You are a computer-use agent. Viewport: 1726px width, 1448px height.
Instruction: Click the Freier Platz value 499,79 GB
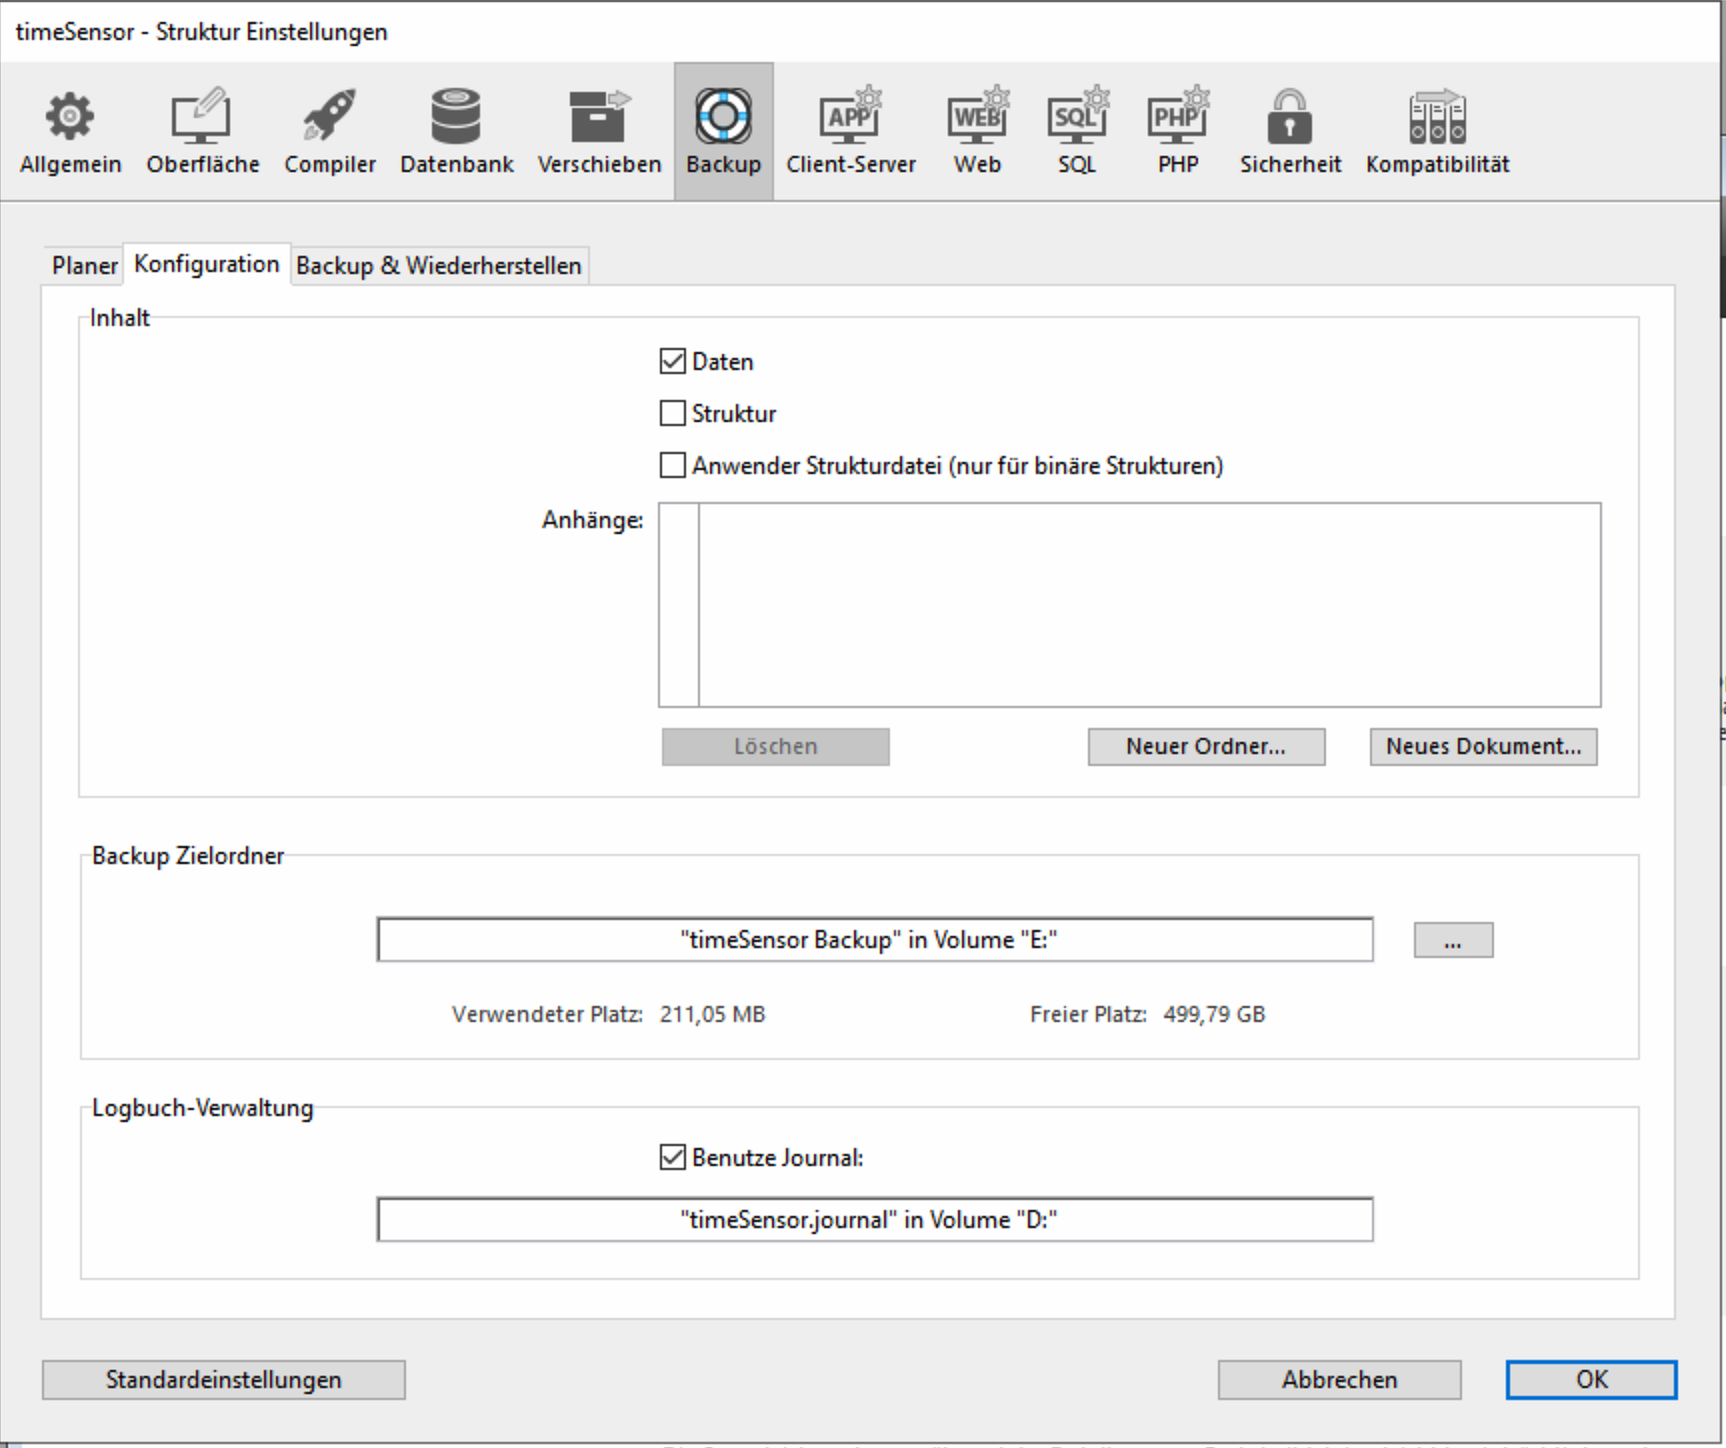1214,1014
